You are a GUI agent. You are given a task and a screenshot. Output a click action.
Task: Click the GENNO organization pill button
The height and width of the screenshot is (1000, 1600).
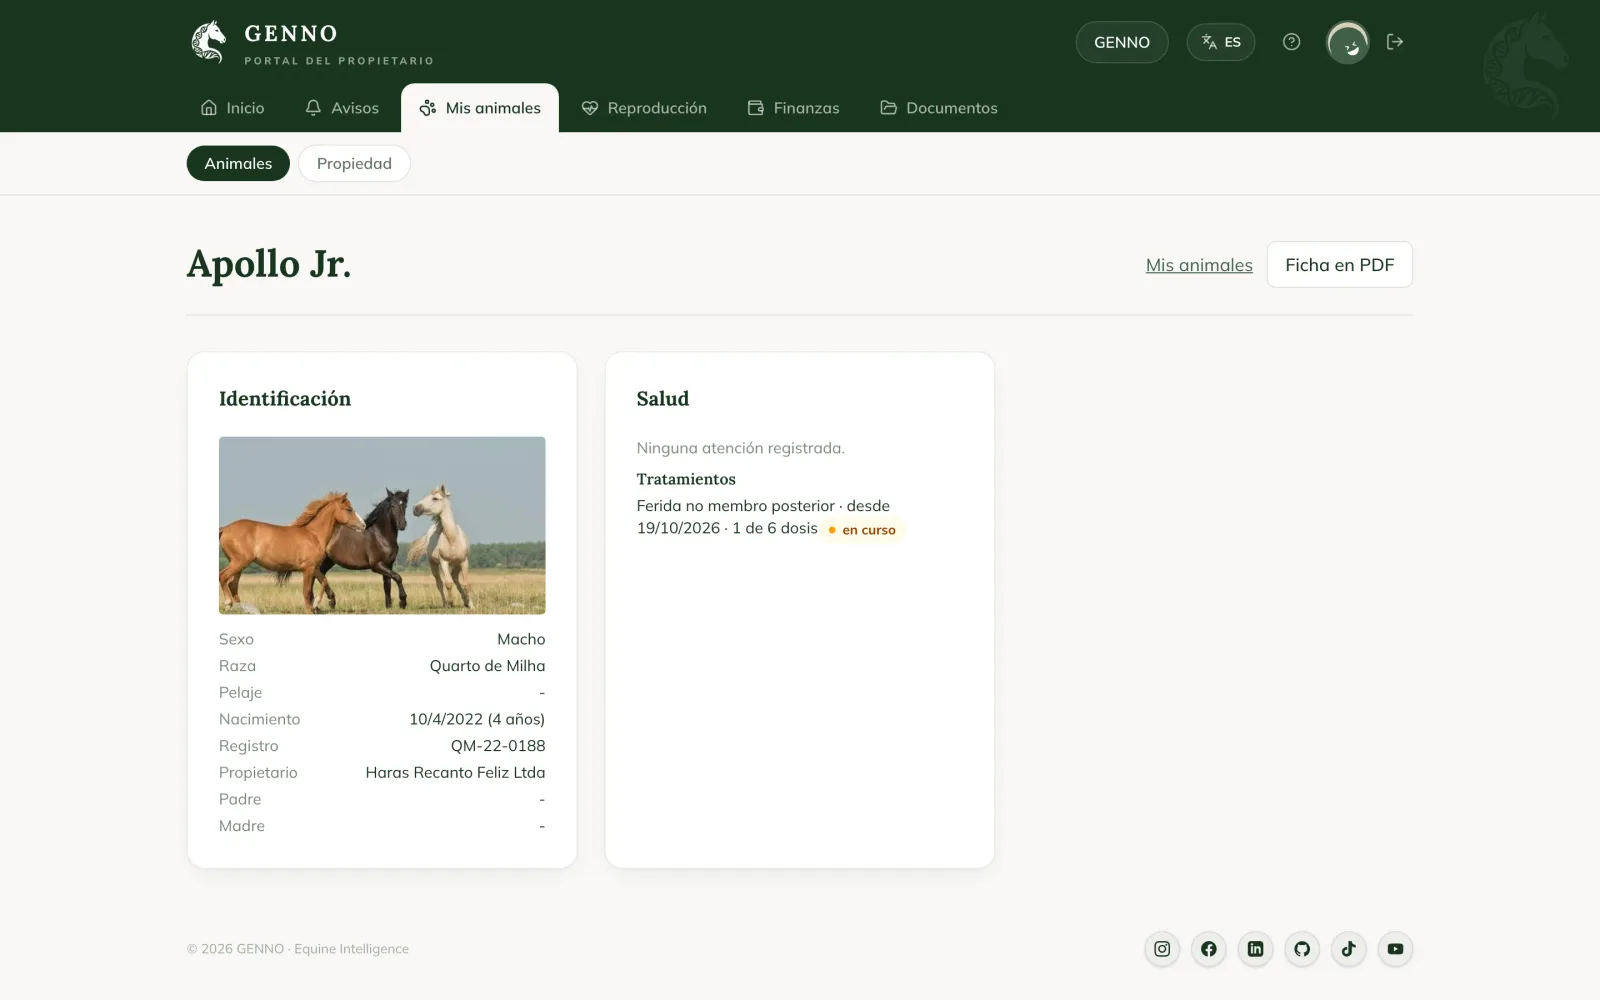pos(1122,42)
